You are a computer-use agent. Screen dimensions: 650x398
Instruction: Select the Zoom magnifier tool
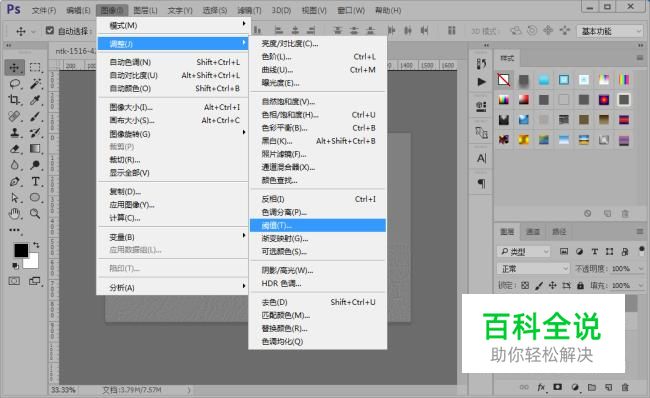[x=35, y=214]
